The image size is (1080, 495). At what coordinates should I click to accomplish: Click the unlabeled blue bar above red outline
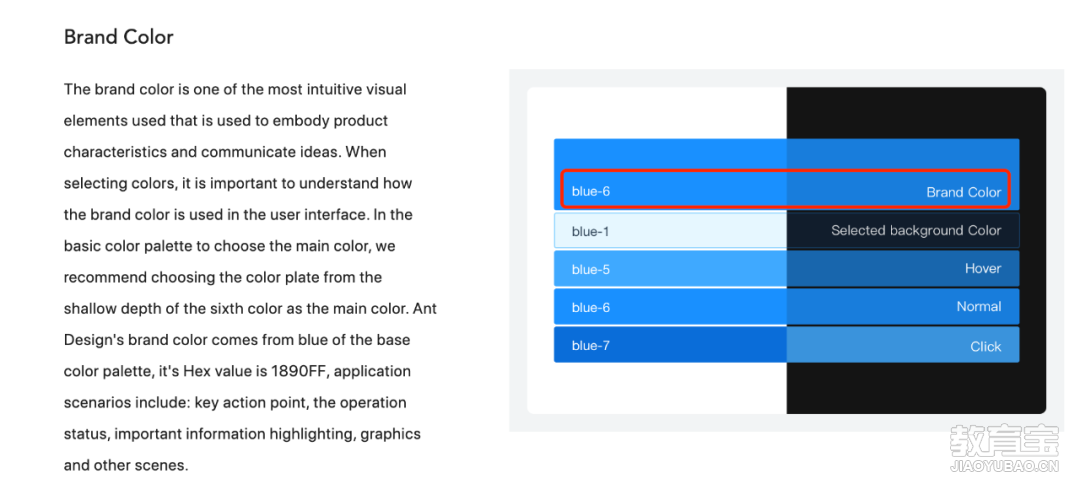pyautogui.click(x=787, y=154)
